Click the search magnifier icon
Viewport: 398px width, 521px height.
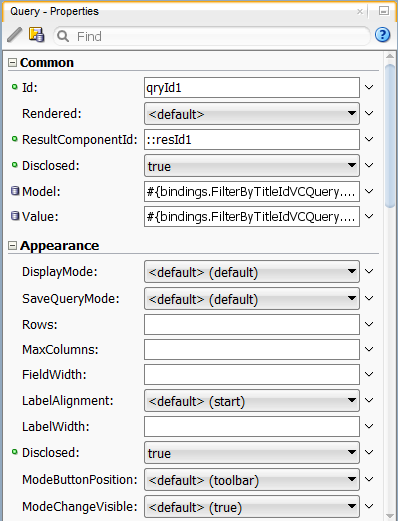pyautogui.click(x=63, y=36)
